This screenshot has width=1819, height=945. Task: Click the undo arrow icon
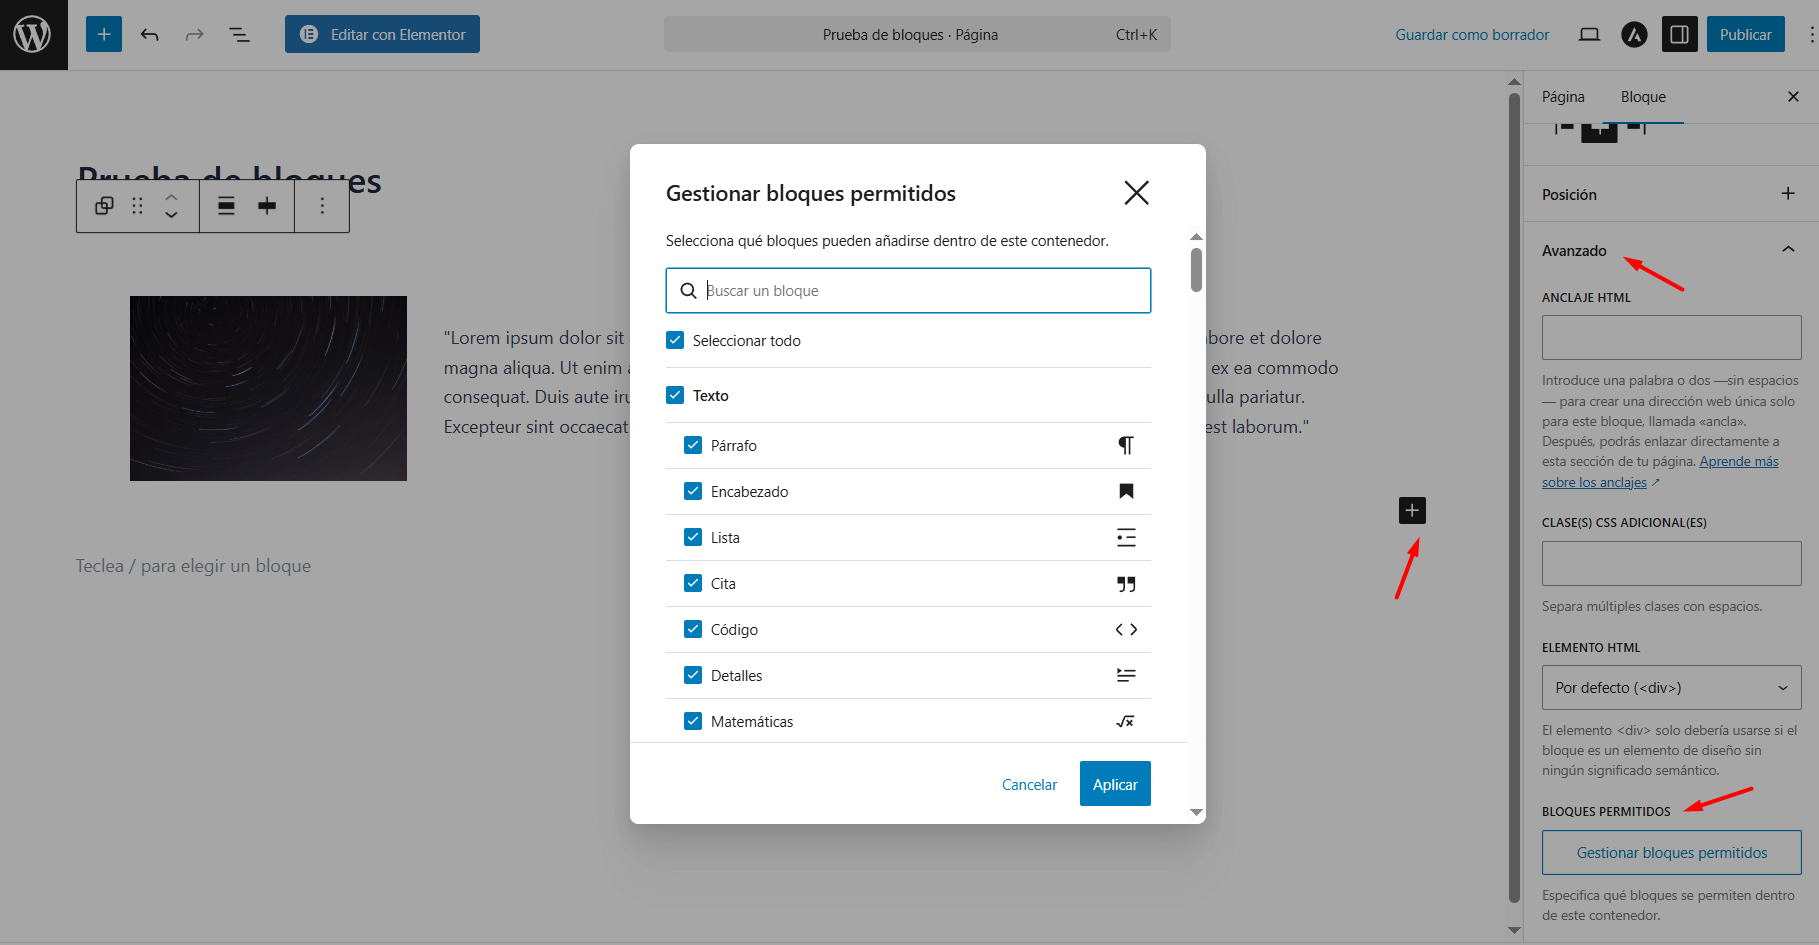pyautogui.click(x=150, y=35)
